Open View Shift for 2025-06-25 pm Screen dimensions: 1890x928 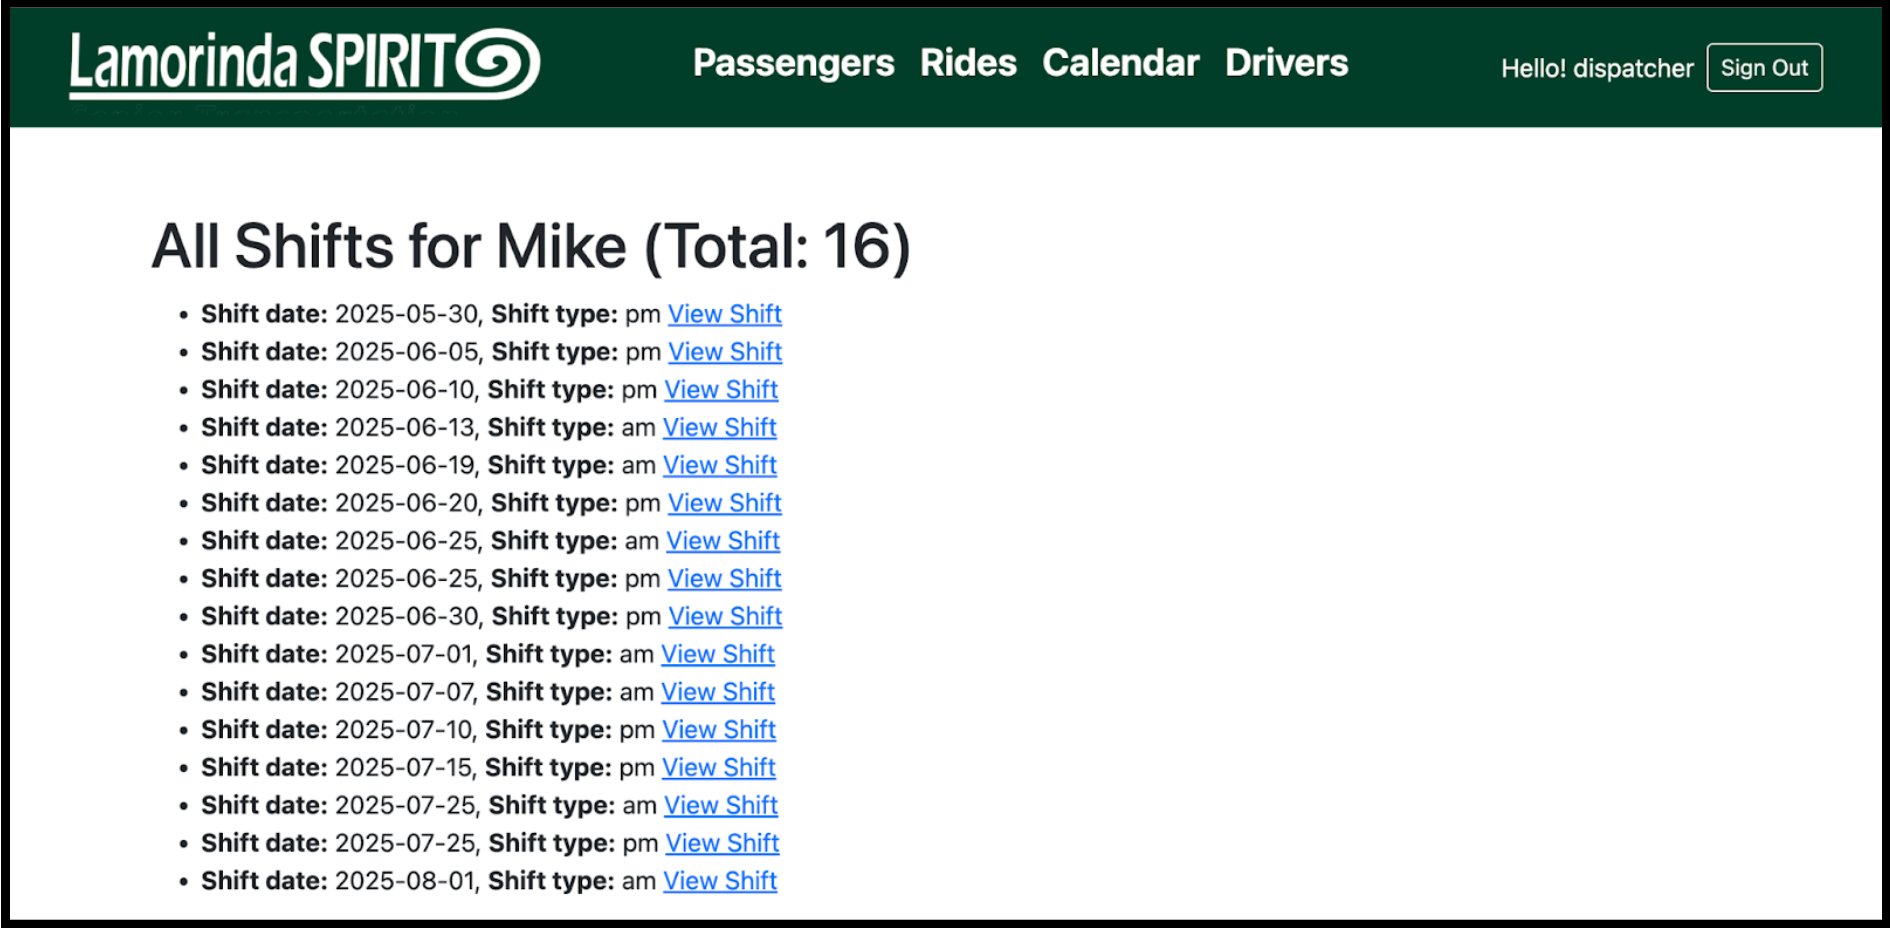coord(725,579)
